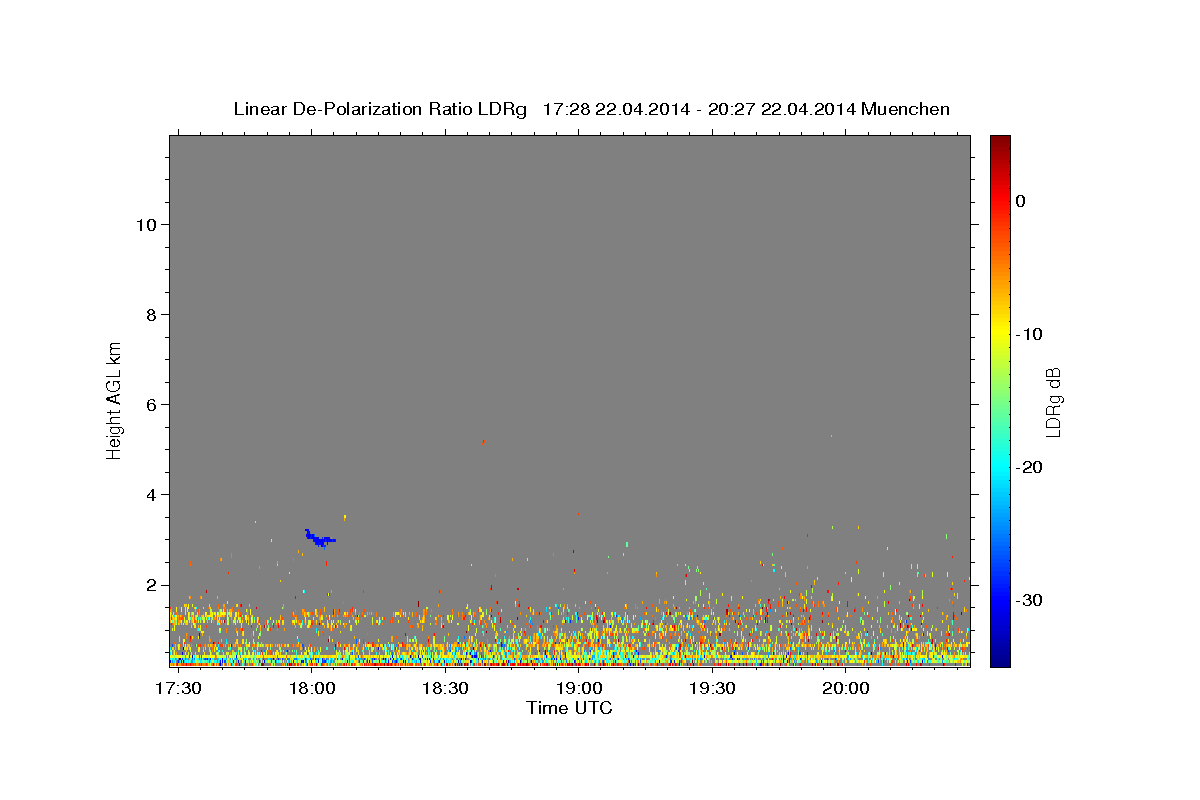Click the 18:00 time tick label
The width and height of the screenshot is (1200, 800).
coord(312,689)
